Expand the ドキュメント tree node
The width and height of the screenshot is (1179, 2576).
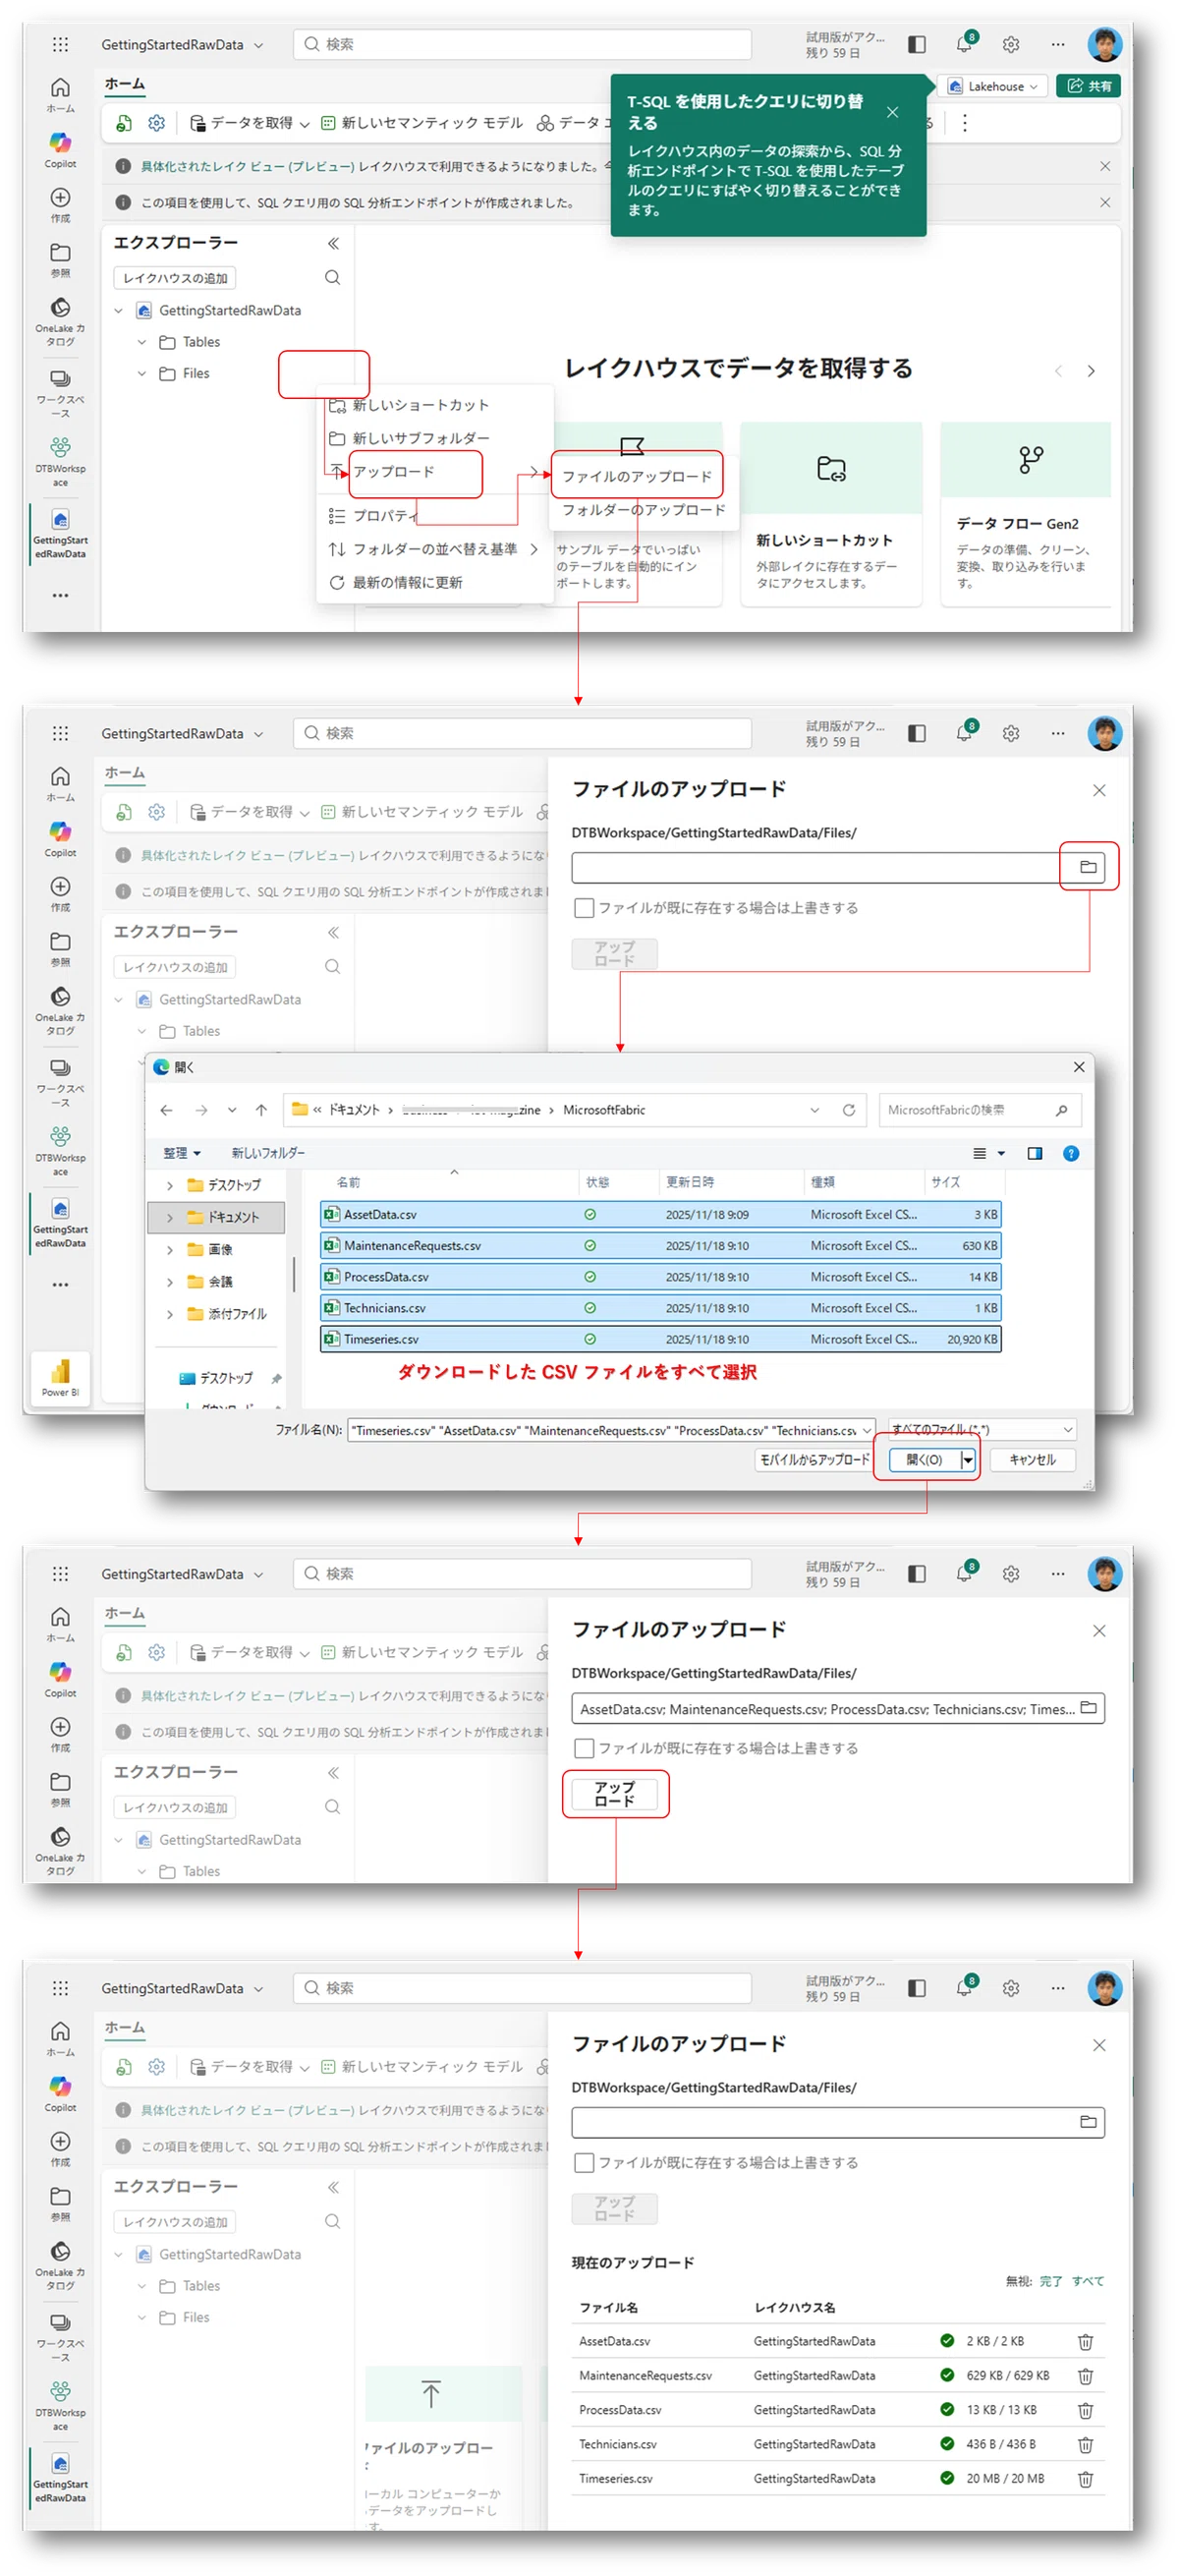(170, 1217)
